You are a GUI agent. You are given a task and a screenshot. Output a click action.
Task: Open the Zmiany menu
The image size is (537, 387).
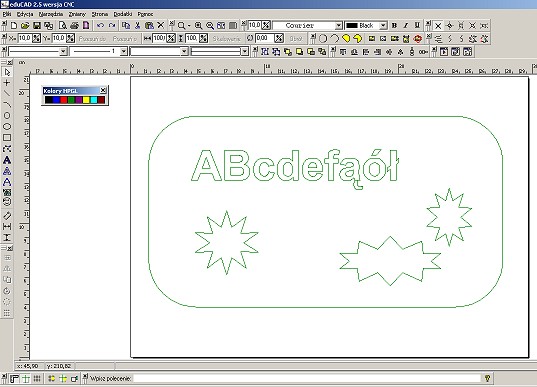[x=77, y=14]
